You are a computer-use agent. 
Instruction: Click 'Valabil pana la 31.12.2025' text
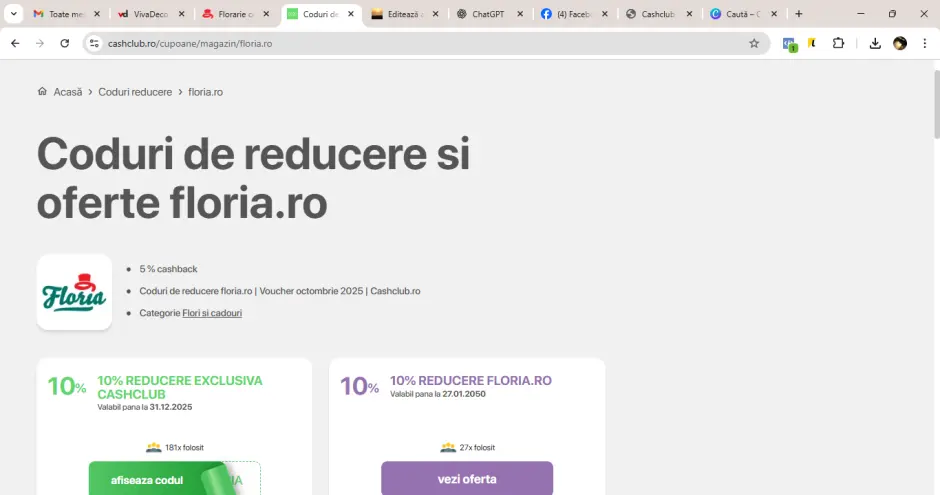point(144,407)
